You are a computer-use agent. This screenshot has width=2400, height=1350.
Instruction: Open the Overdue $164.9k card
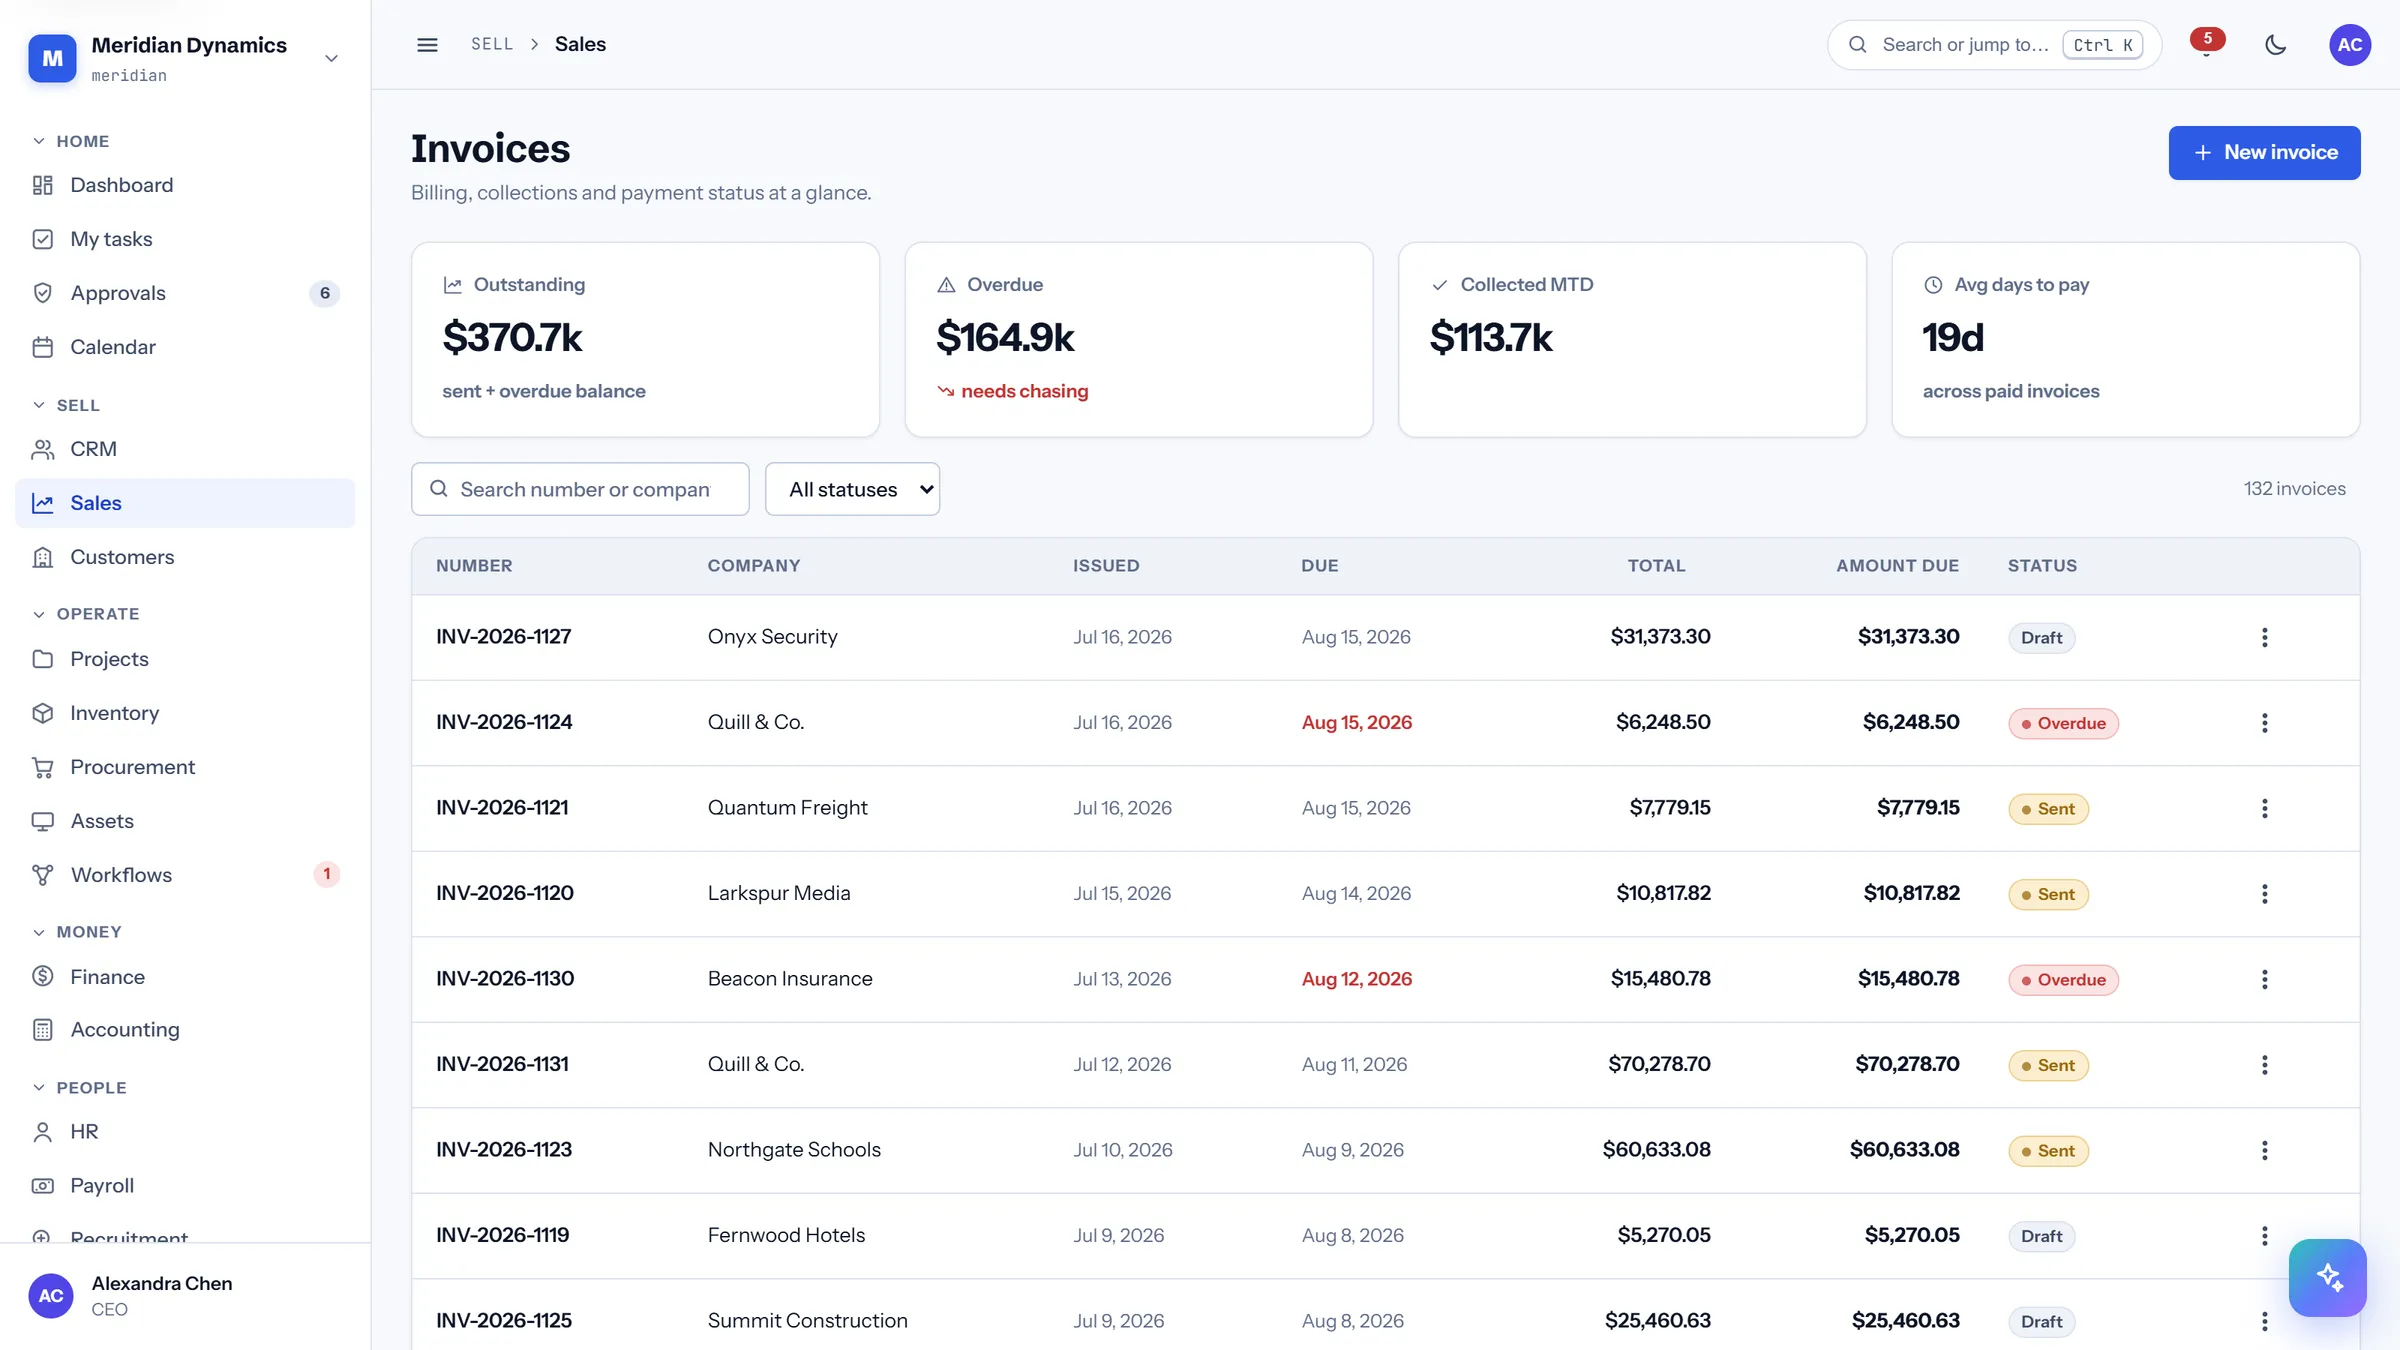point(1138,339)
